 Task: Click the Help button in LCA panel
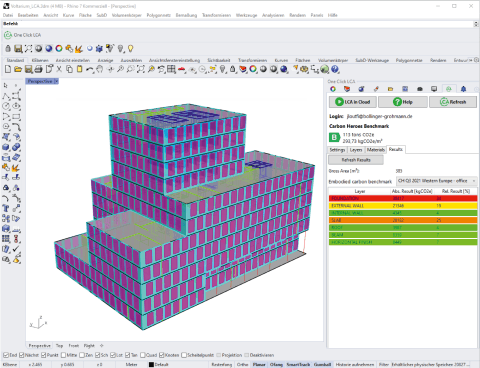(x=403, y=102)
